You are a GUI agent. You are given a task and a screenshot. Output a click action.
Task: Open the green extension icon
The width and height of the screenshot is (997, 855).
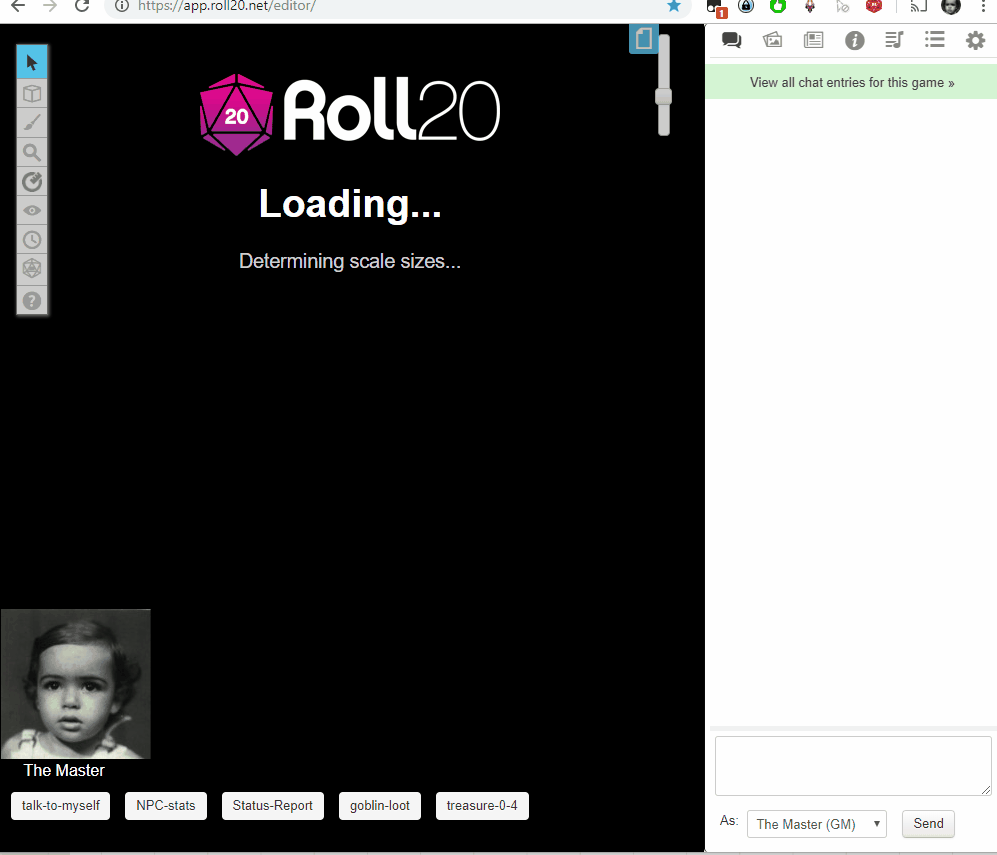click(778, 6)
